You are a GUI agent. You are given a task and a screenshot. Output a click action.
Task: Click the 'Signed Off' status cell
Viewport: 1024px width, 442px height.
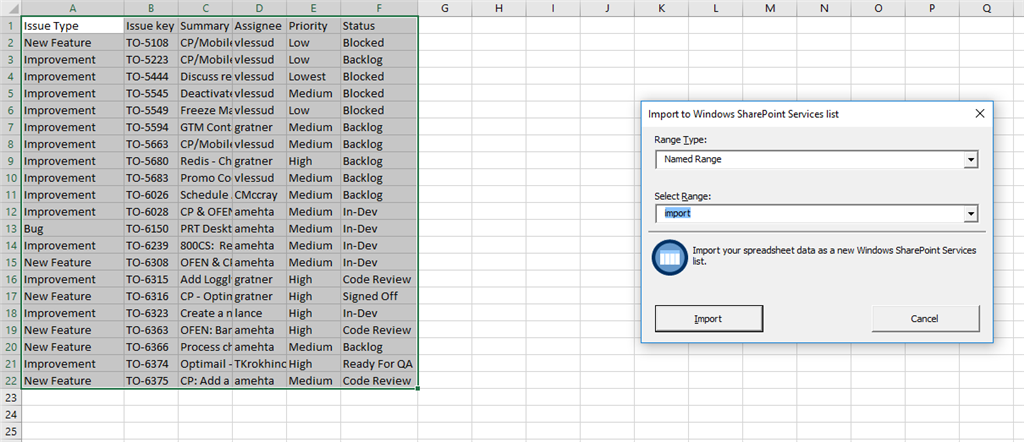pyautogui.click(x=379, y=296)
